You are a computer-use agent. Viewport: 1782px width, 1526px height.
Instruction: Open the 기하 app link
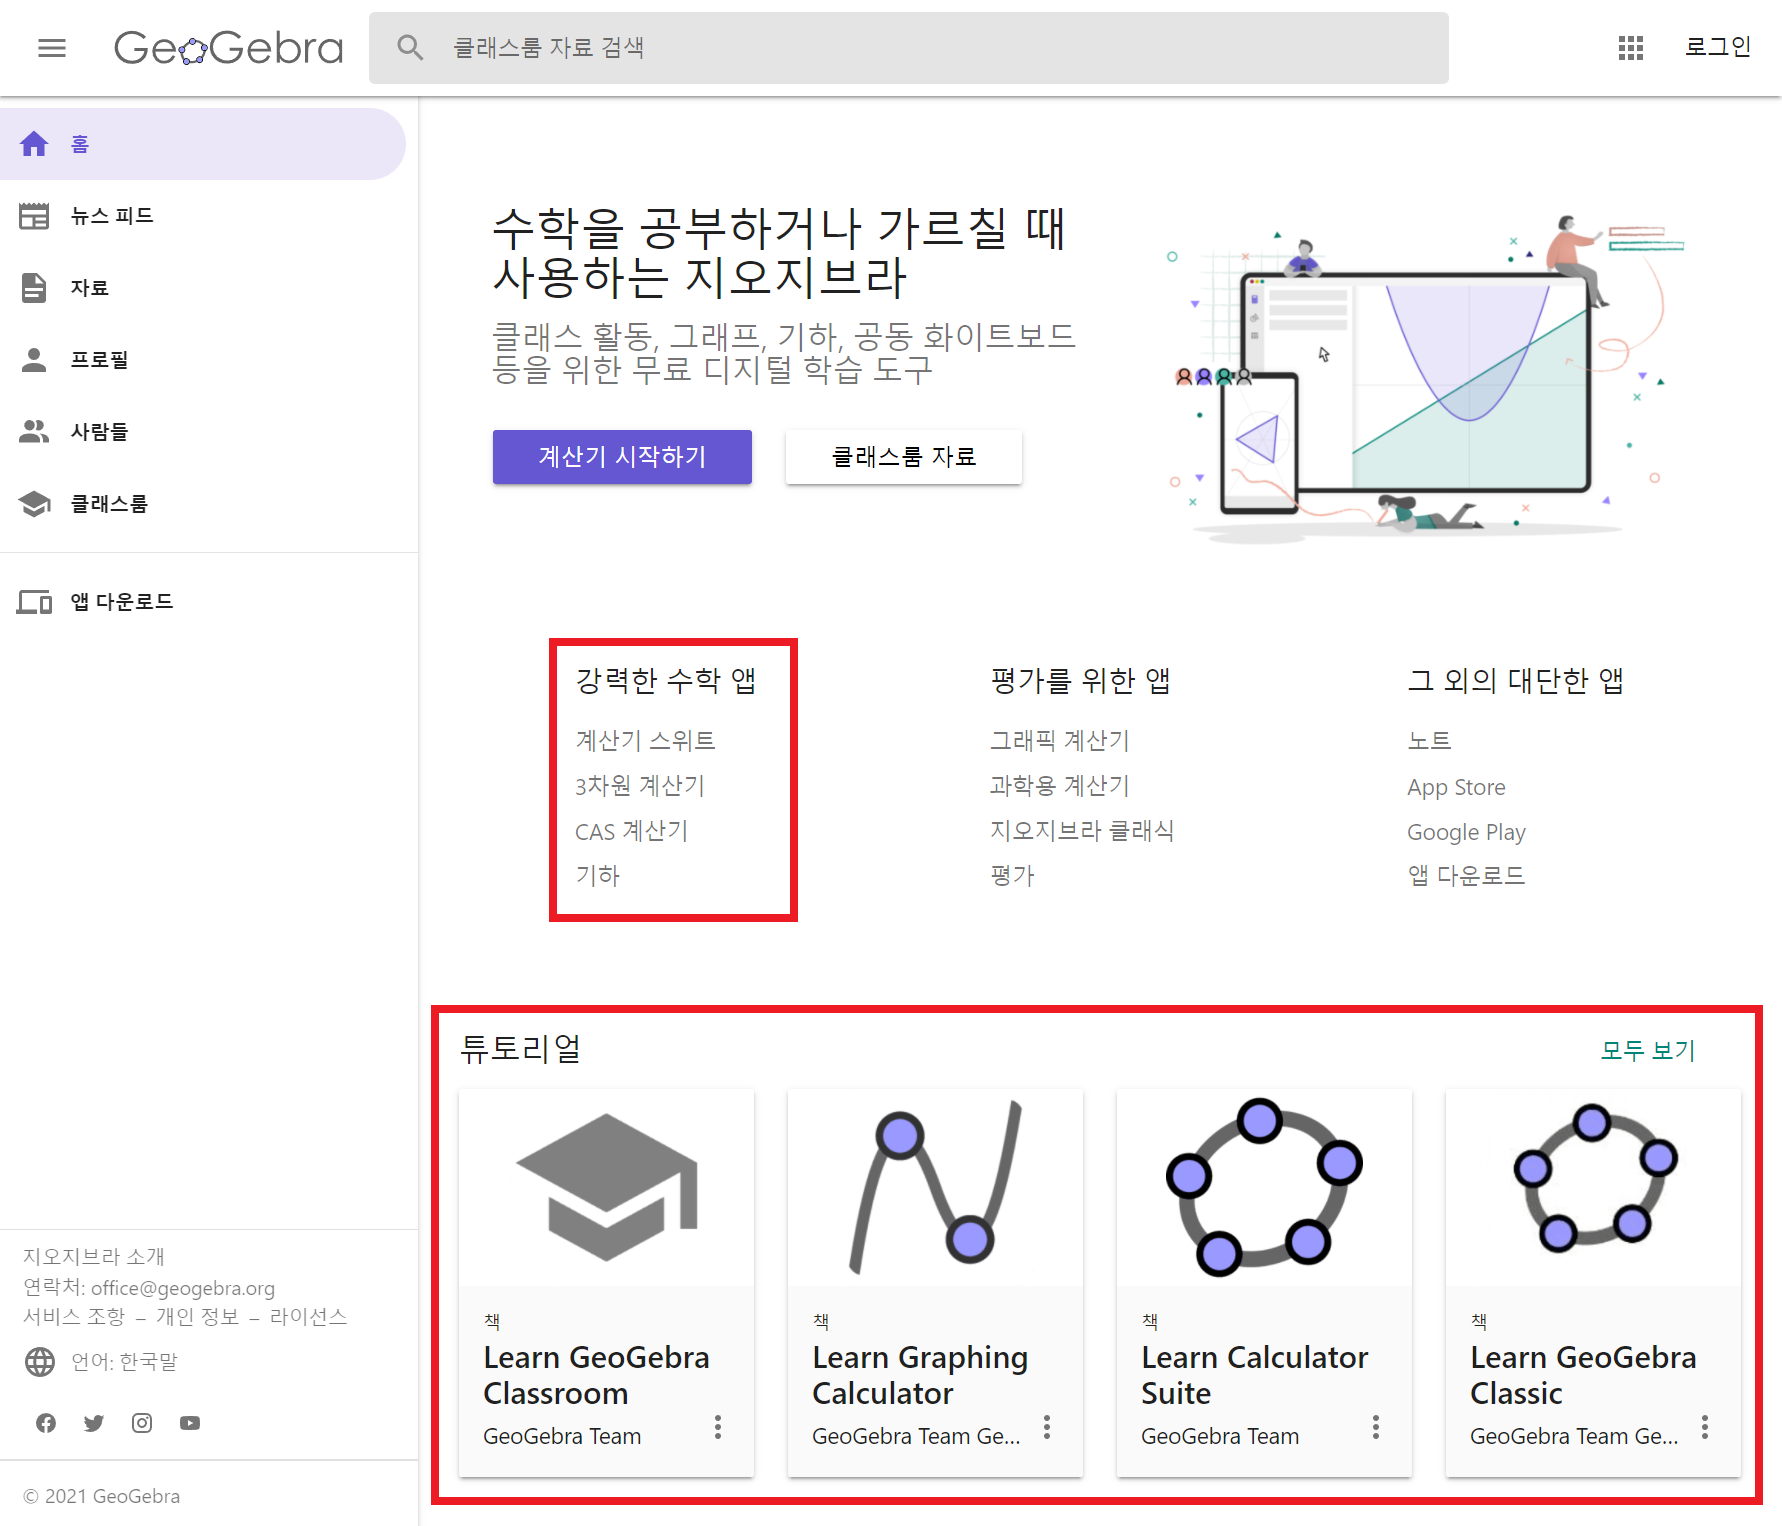click(598, 875)
